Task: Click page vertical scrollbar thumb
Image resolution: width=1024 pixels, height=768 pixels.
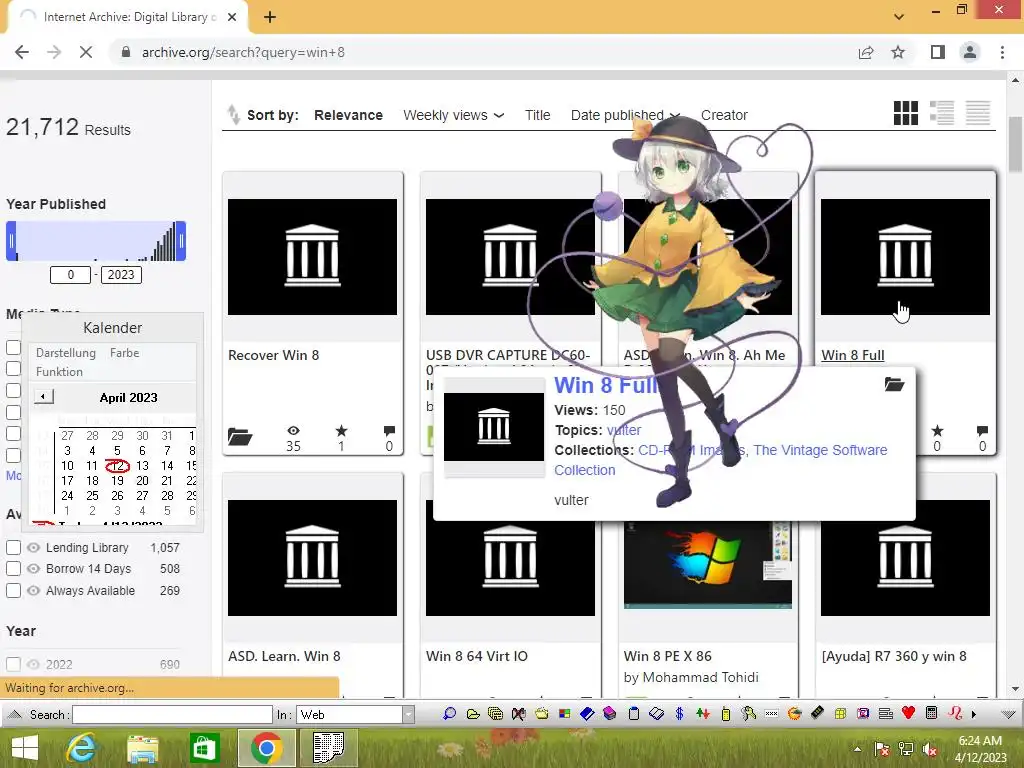Action: pos(1015,145)
